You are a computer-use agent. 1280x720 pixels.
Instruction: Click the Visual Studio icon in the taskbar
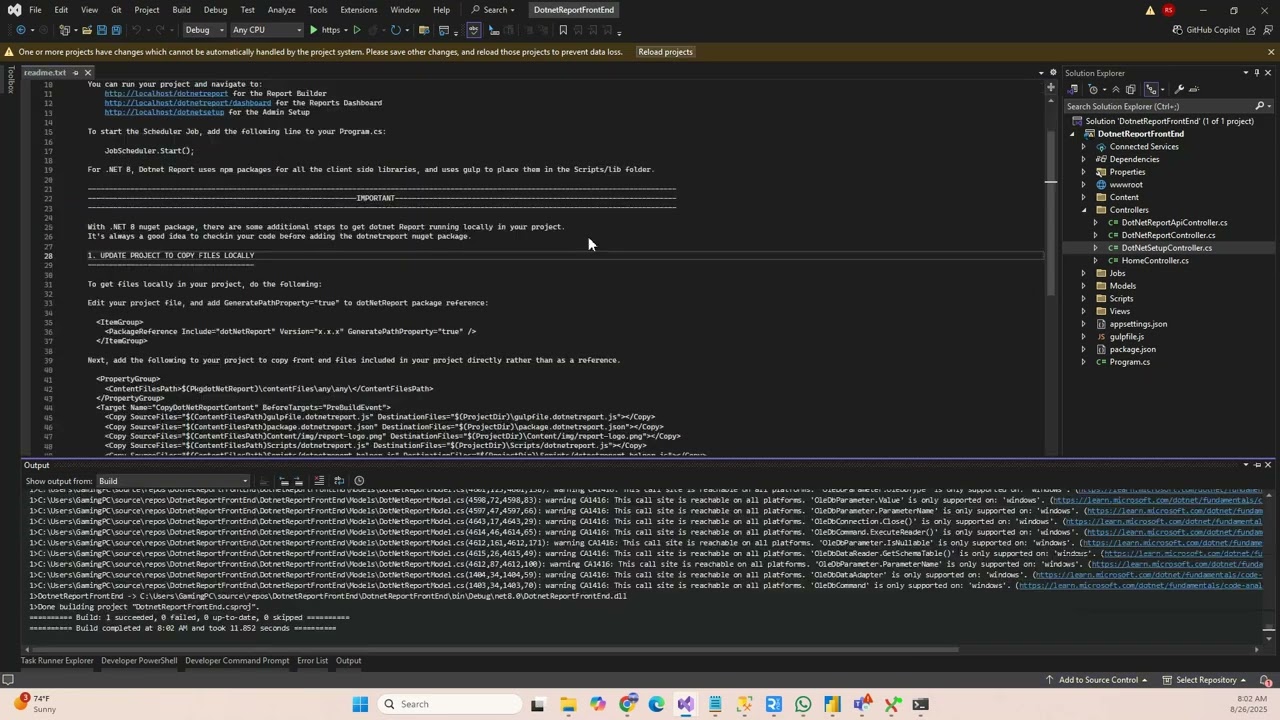pyautogui.click(x=685, y=704)
